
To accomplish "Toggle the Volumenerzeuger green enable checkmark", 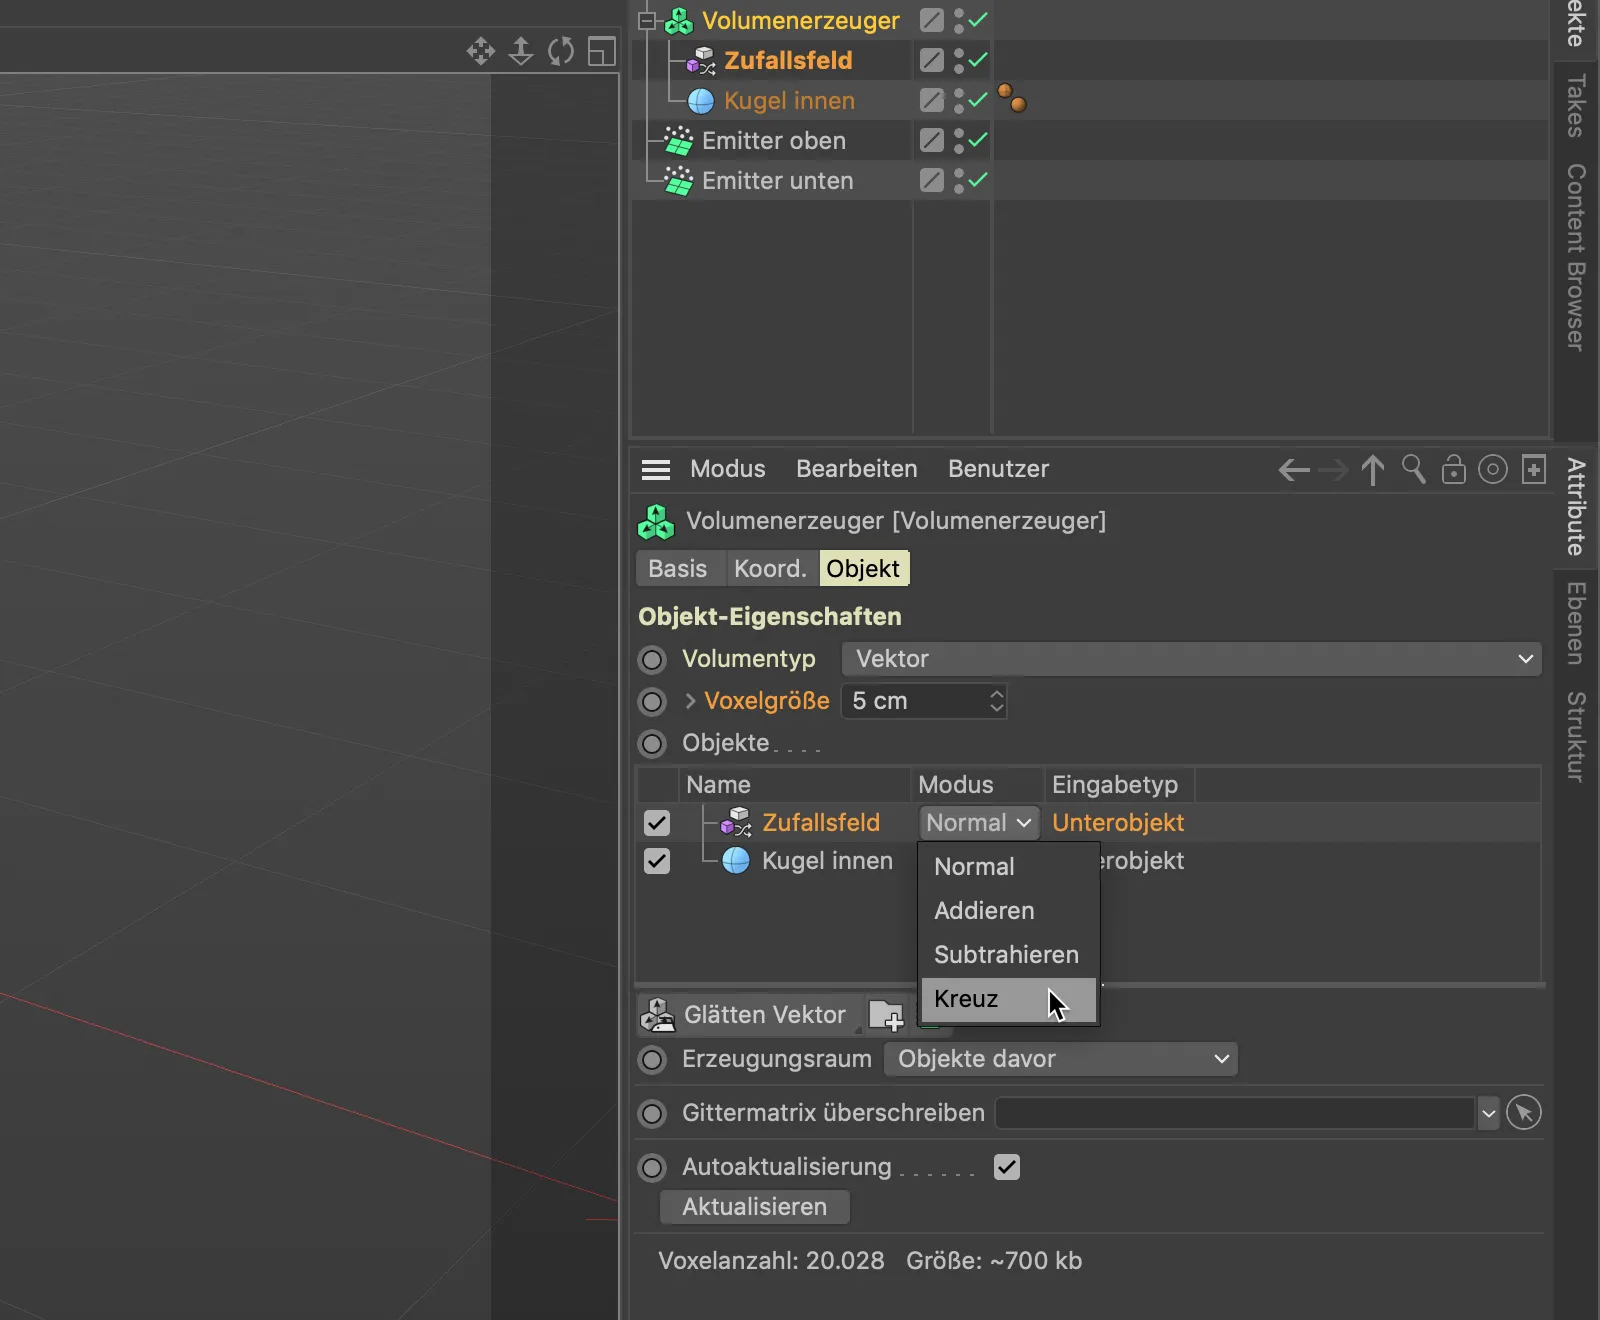I will 979,19.
